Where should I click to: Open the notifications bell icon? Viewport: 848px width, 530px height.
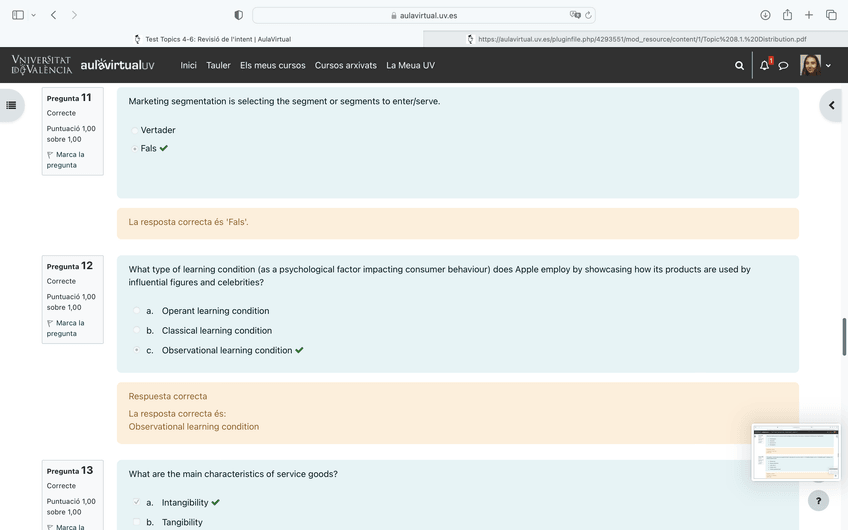pyautogui.click(x=764, y=66)
